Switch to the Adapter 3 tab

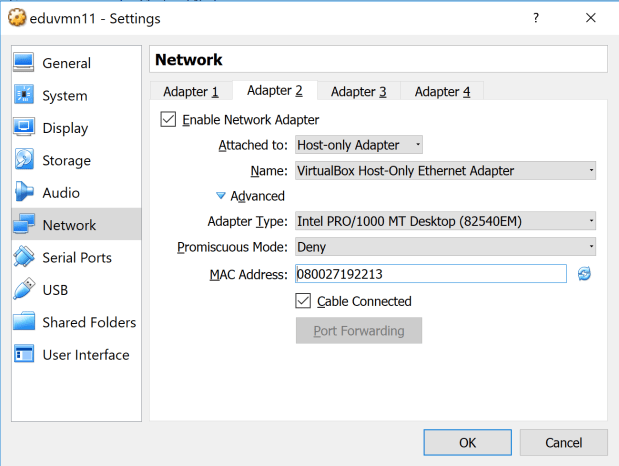pyautogui.click(x=358, y=92)
